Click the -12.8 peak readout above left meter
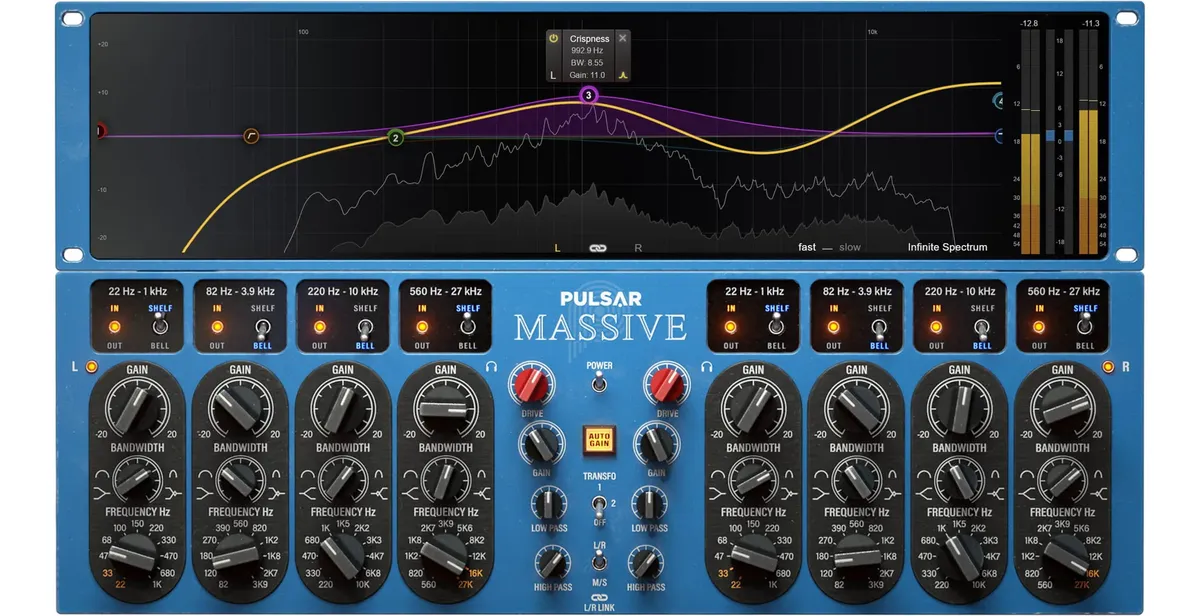Screen dimensions: 1200x616 pos(1029,21)
